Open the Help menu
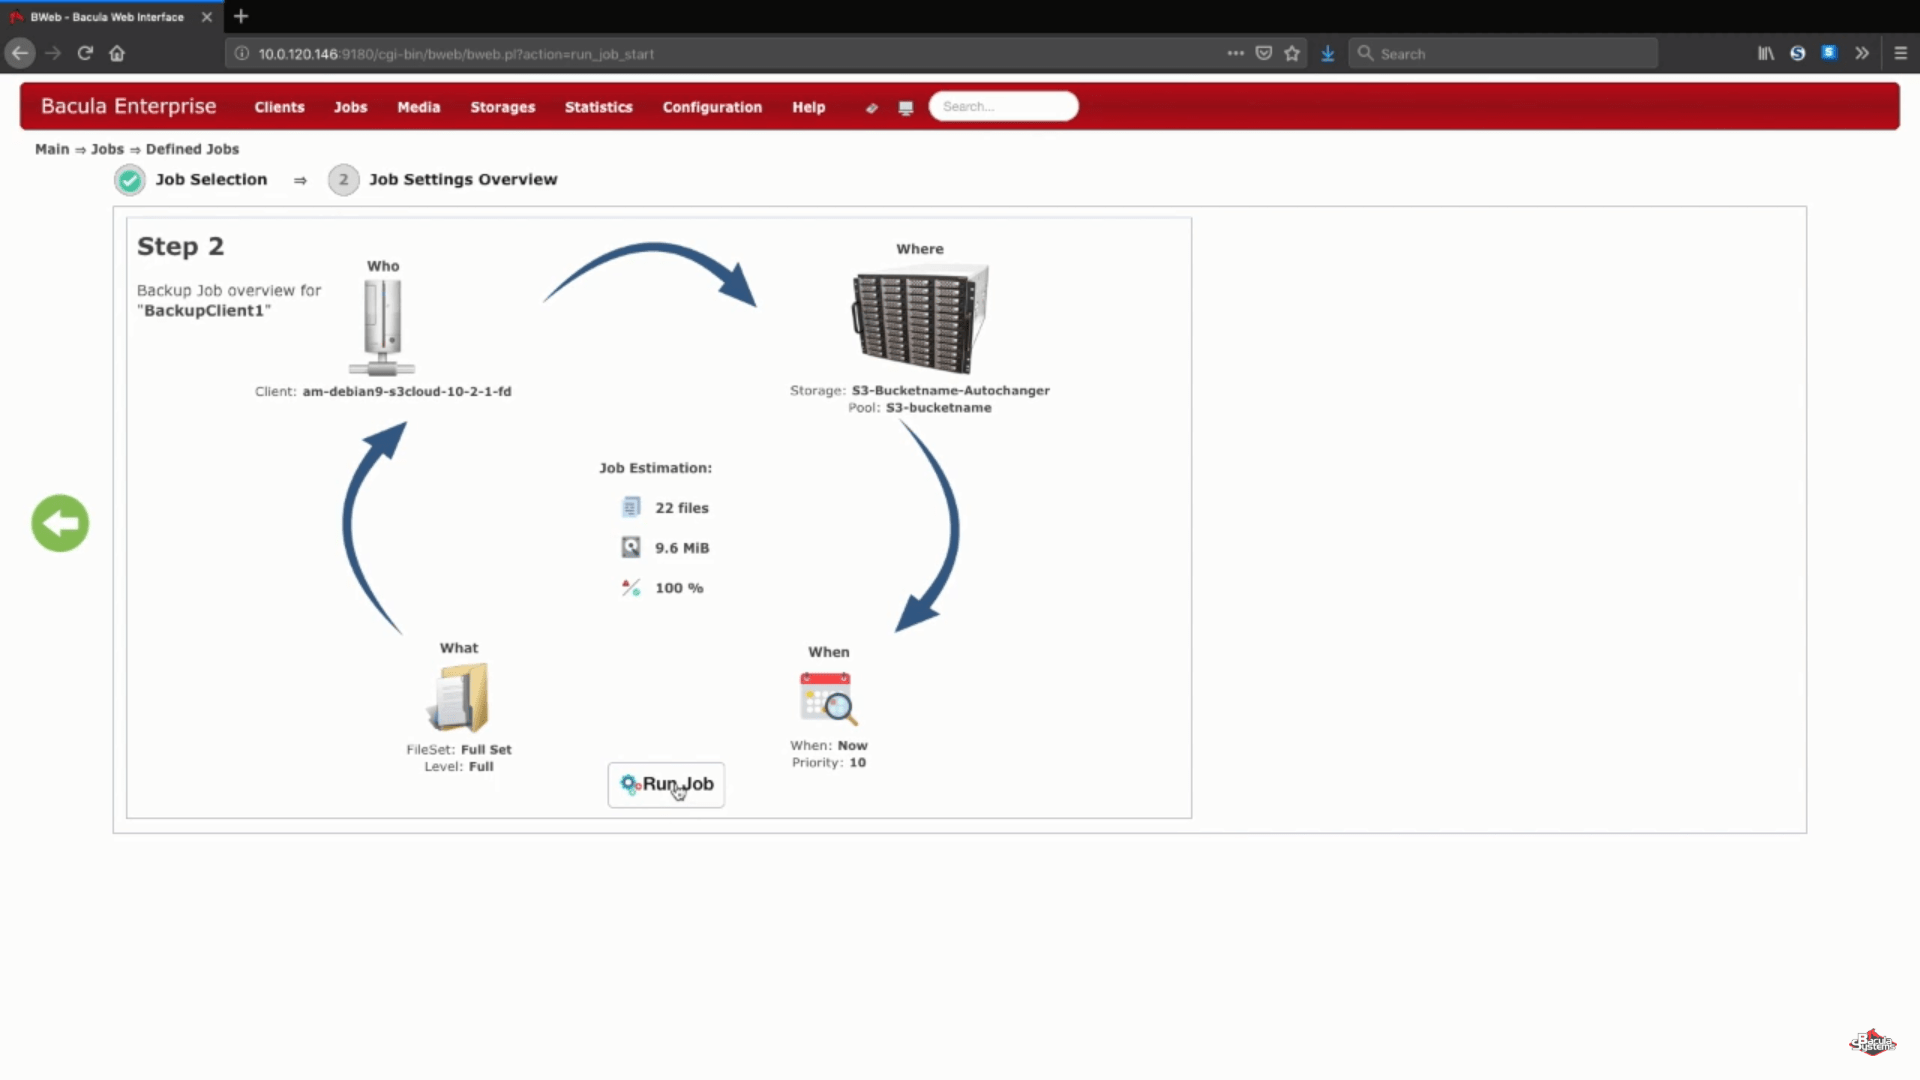Viewport: 1920px width, 1080px height. click(x=808, y=107)
